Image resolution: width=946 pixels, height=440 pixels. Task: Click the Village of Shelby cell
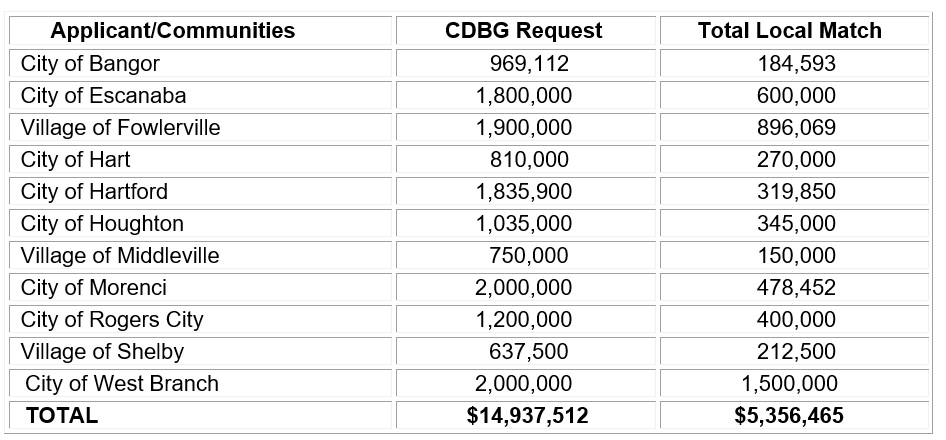[x=102, y=351]
